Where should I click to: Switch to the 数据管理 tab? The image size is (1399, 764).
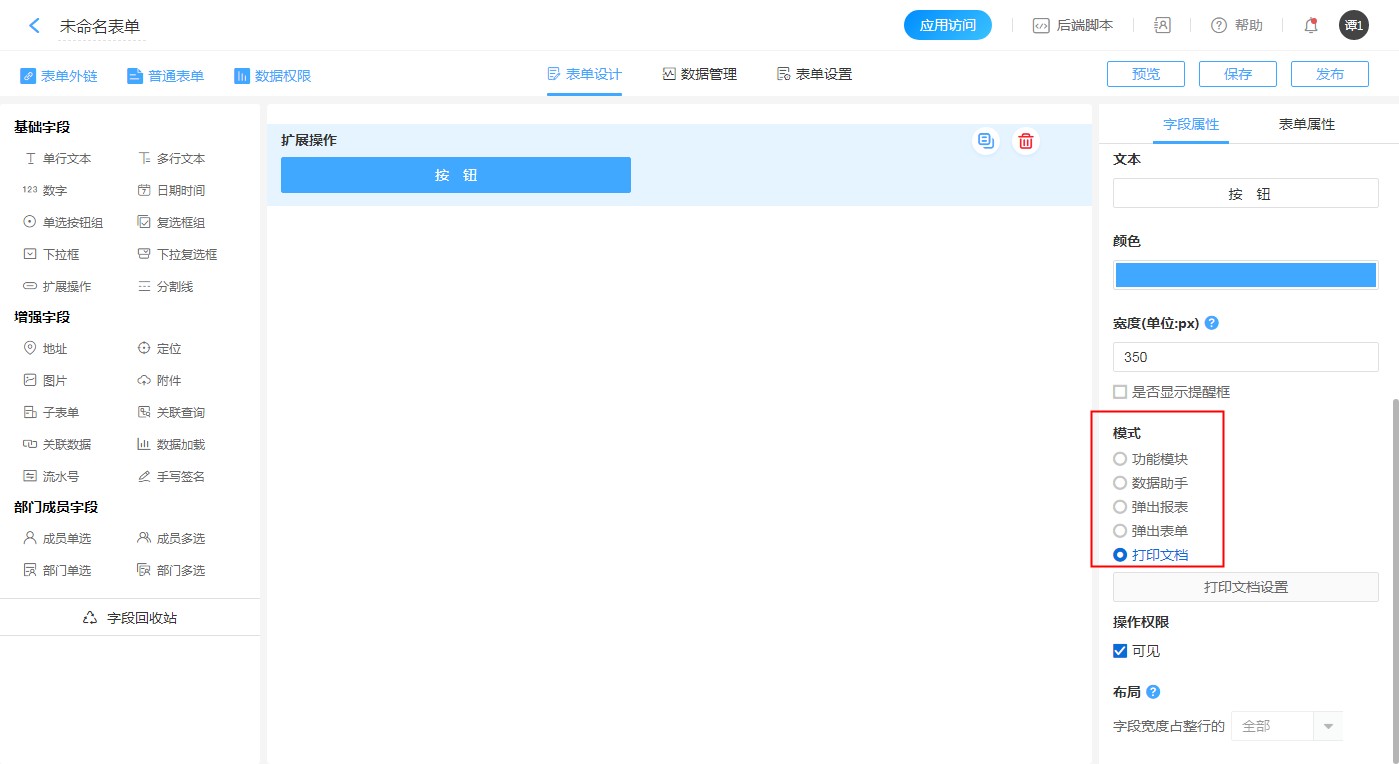698,73
